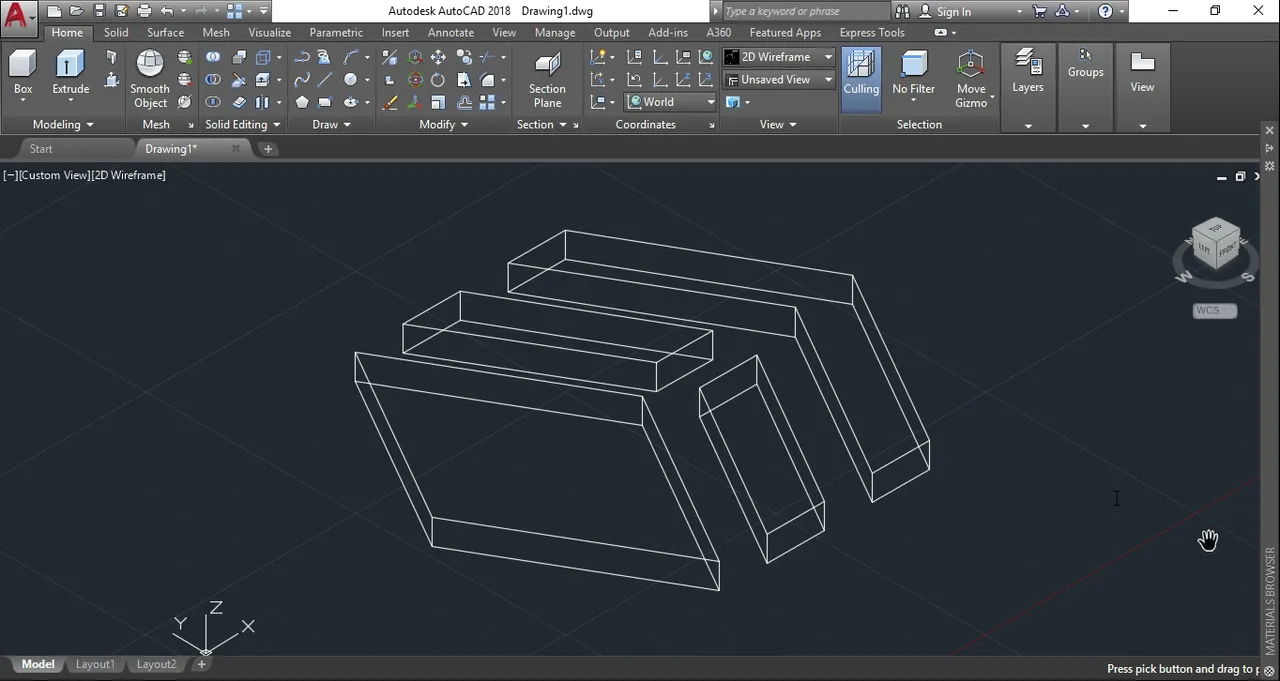Click the Save icon in quick access toolbar

click(99, 11)
